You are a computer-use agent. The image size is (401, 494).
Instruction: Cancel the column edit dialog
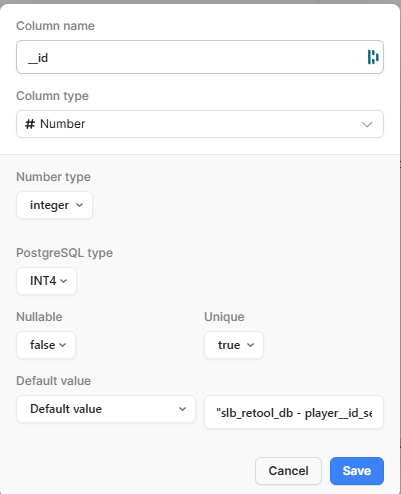click(x=288, y=471)
